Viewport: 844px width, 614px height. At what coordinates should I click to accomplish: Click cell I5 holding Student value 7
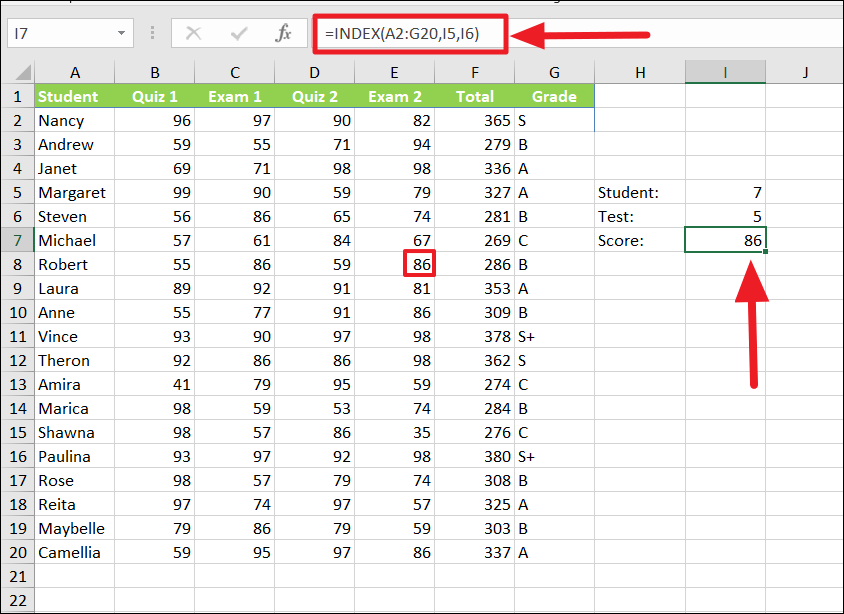[725, 192]
